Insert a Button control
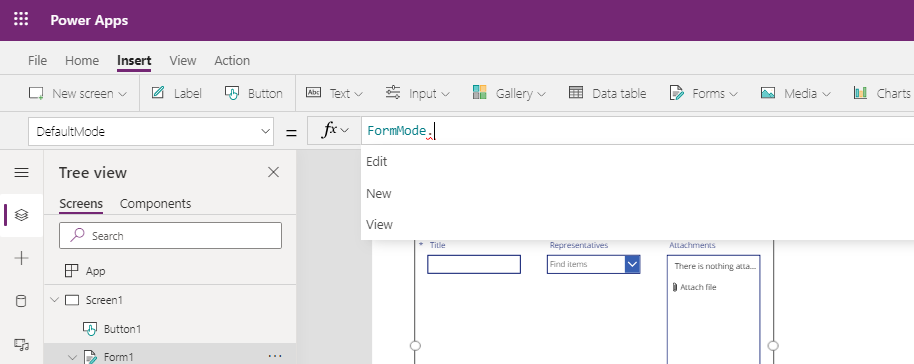 [x=254, y=93]
